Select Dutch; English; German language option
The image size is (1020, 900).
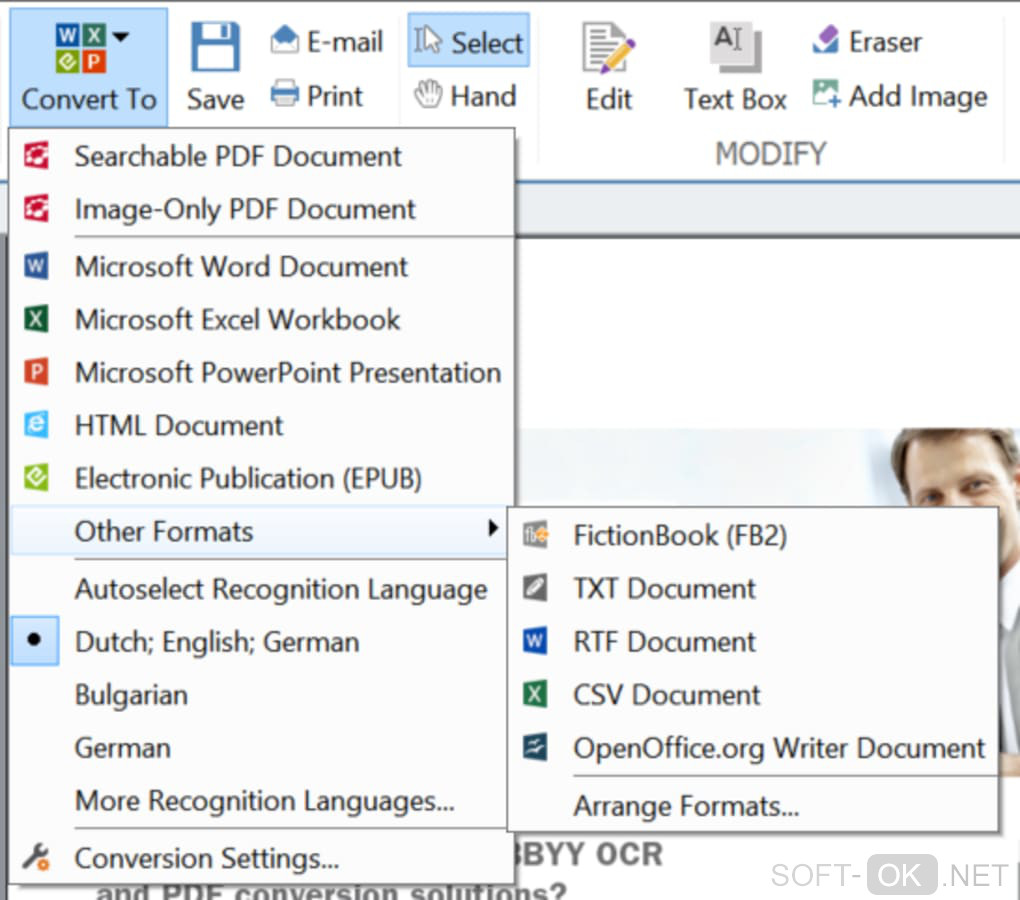point(216,642)
